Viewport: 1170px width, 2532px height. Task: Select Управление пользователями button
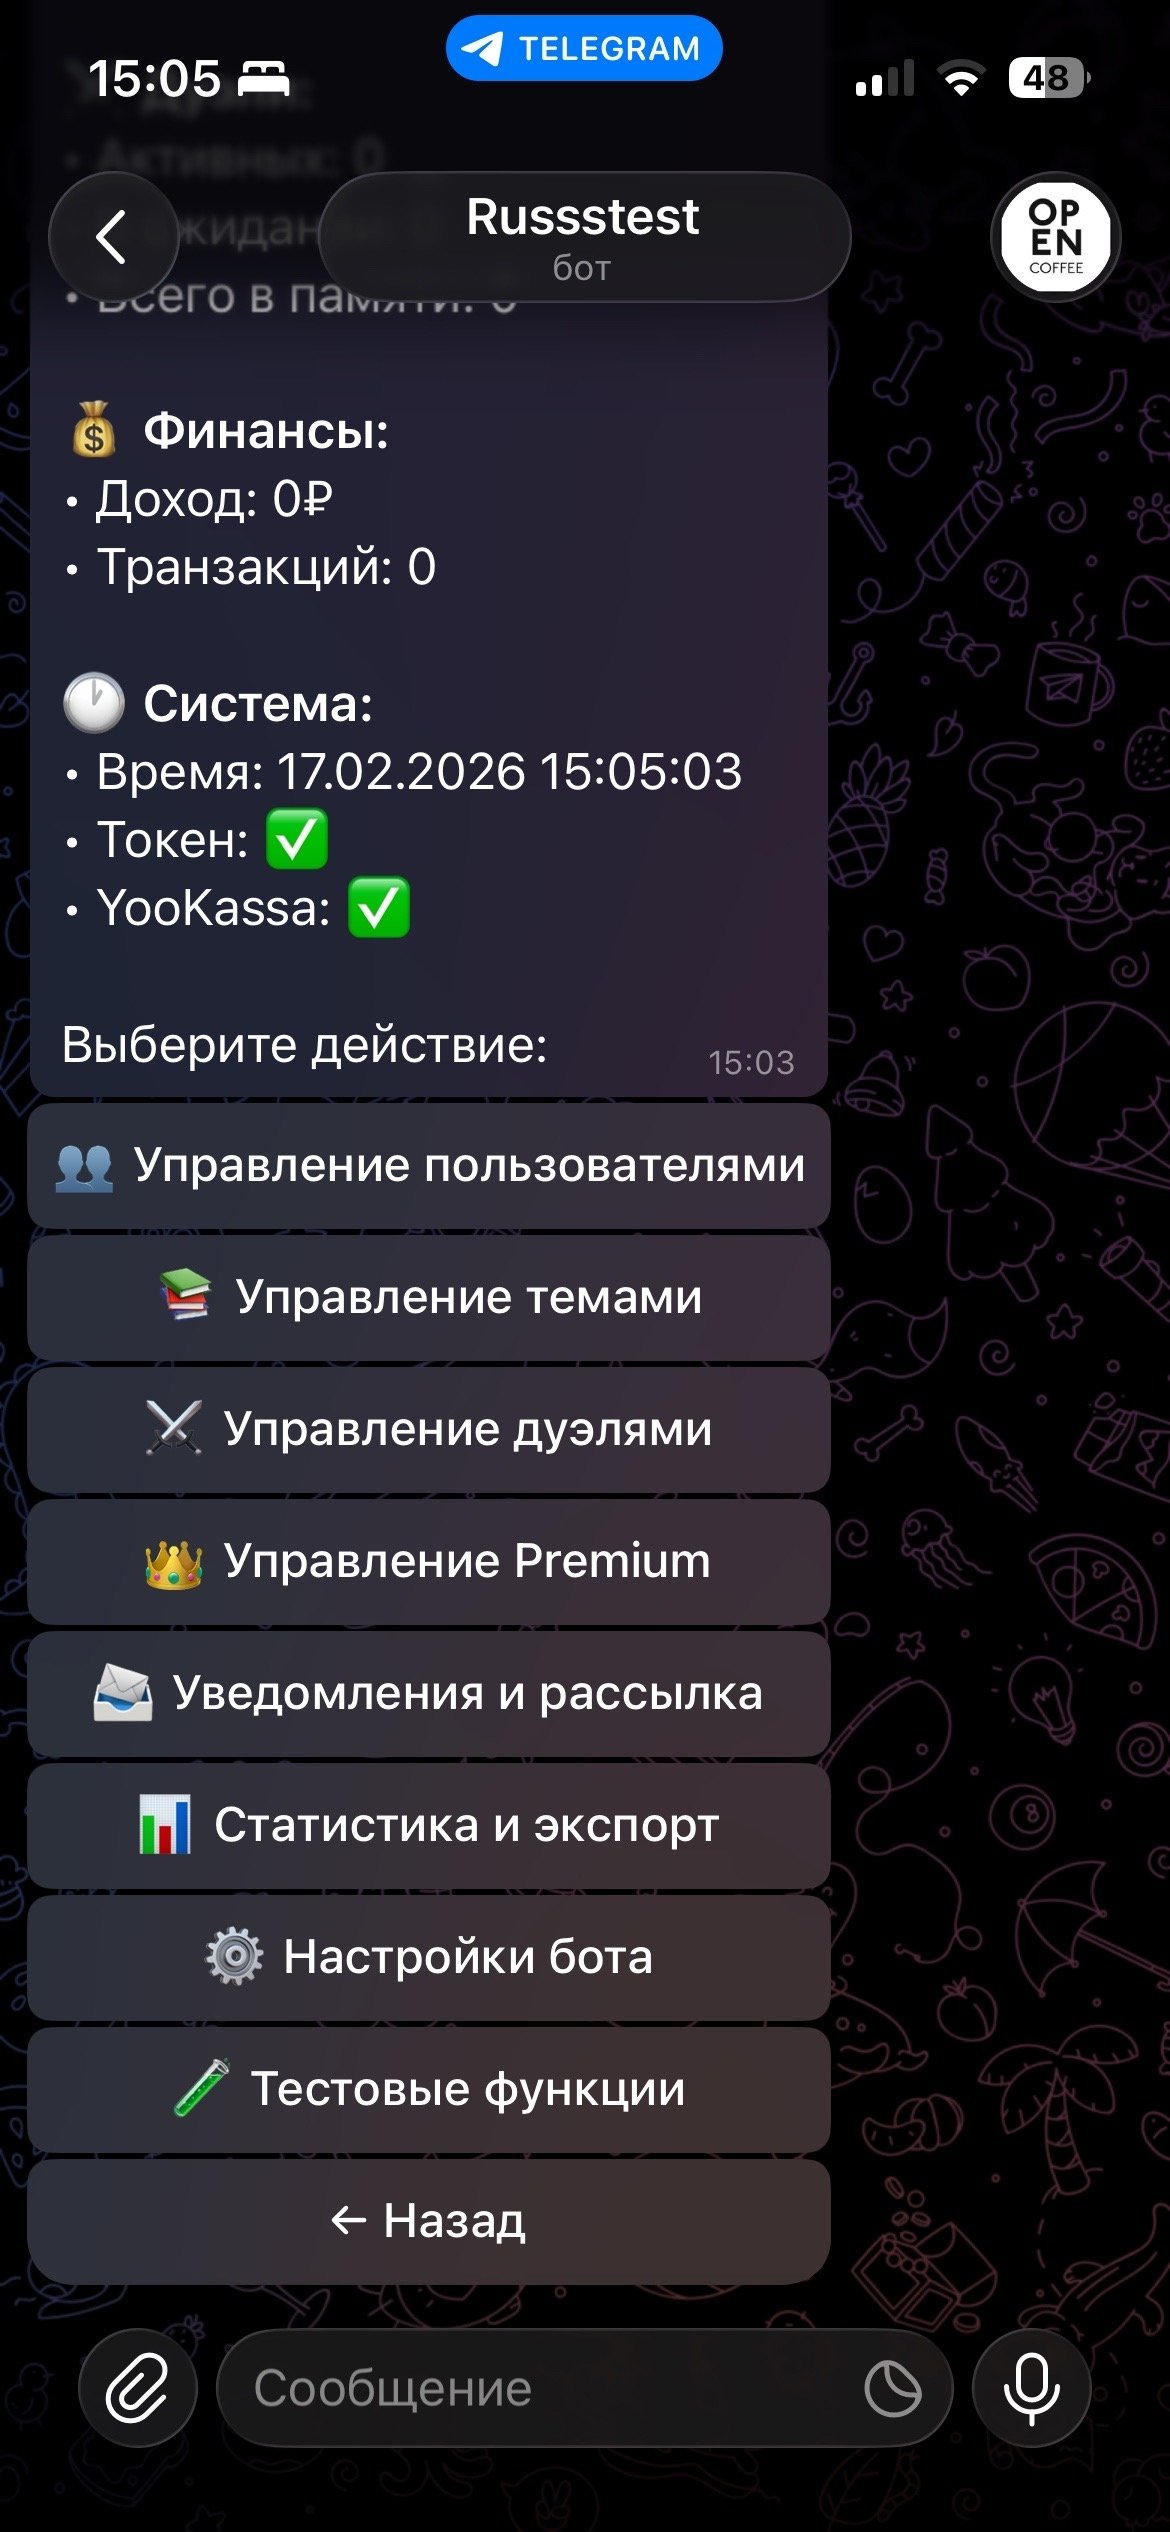coord(429,1165)
